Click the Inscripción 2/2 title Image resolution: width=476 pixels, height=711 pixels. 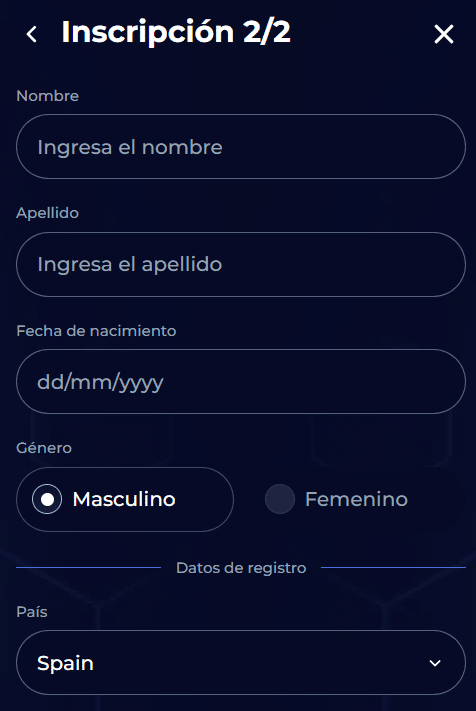pos(176,32)
